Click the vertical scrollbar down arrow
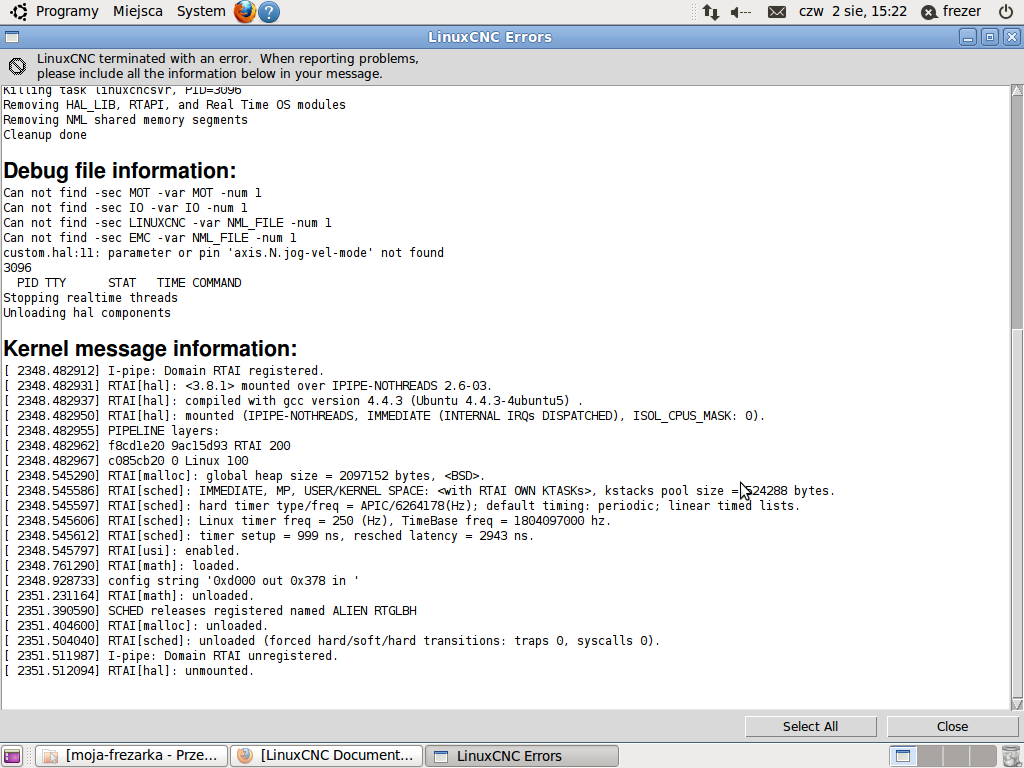 click(x=1017, y=704)
